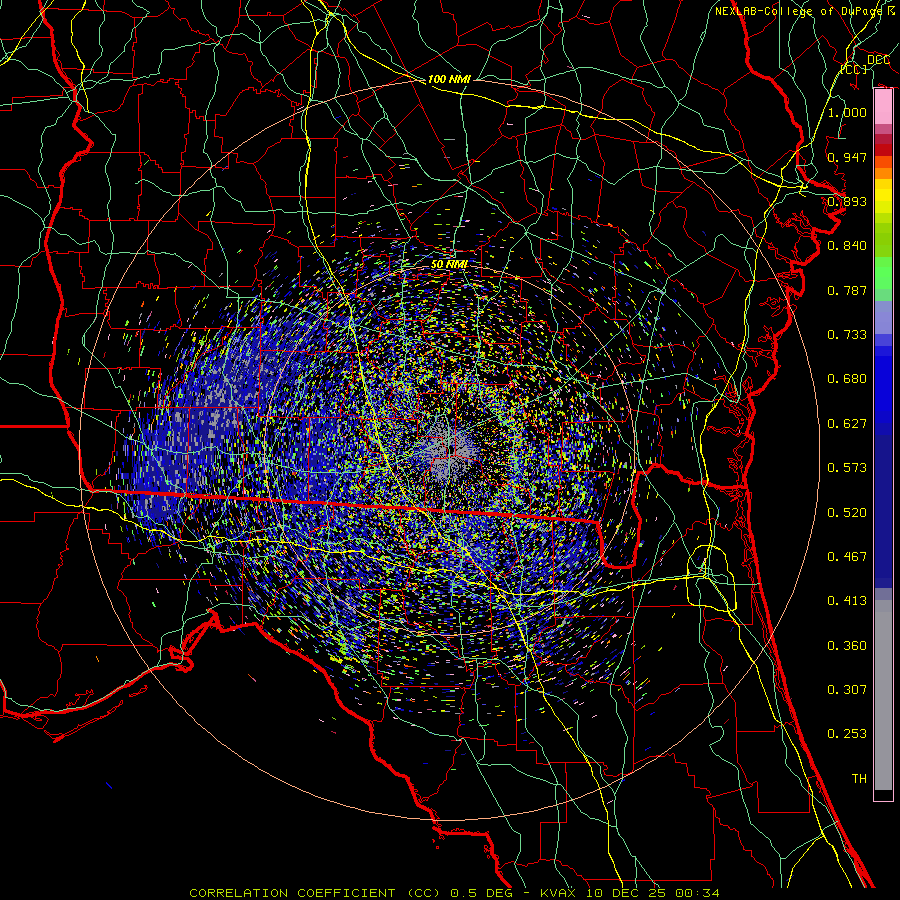Screen dimensions: 900x900
Task: Click the 0.680 scale value
Action: [847, 379]
